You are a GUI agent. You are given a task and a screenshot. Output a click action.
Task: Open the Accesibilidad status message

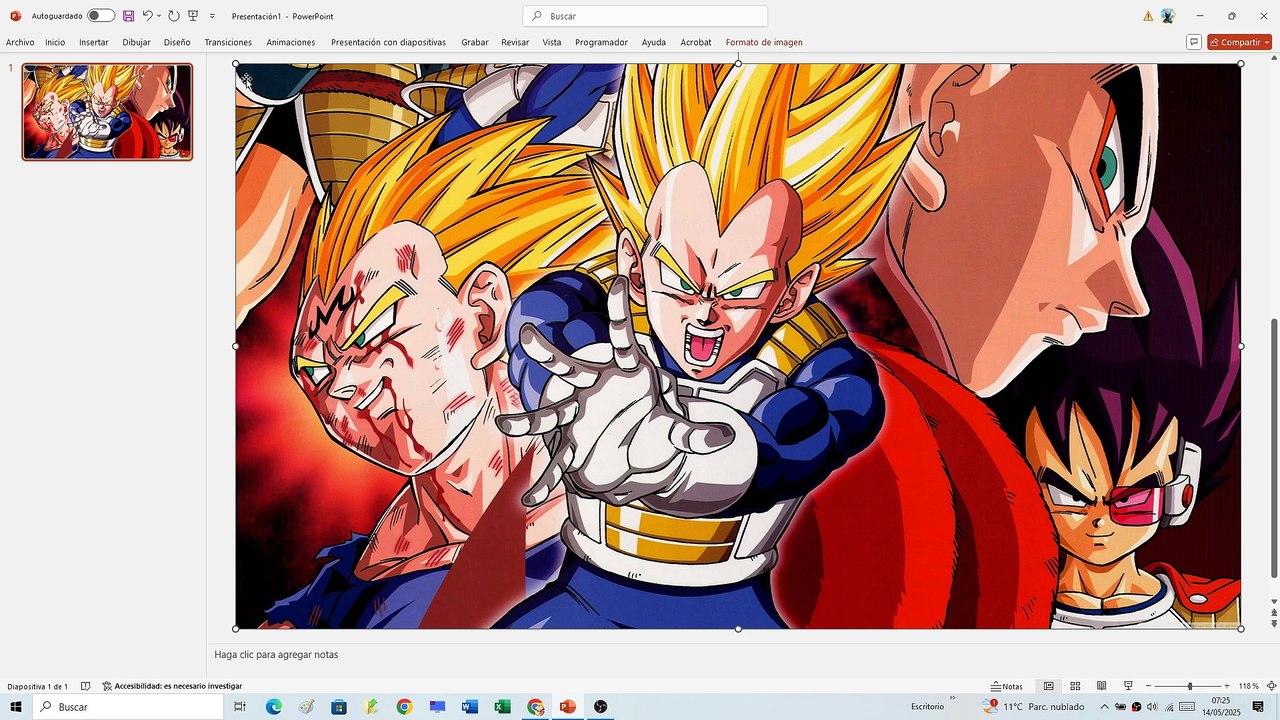coord(172,686)
